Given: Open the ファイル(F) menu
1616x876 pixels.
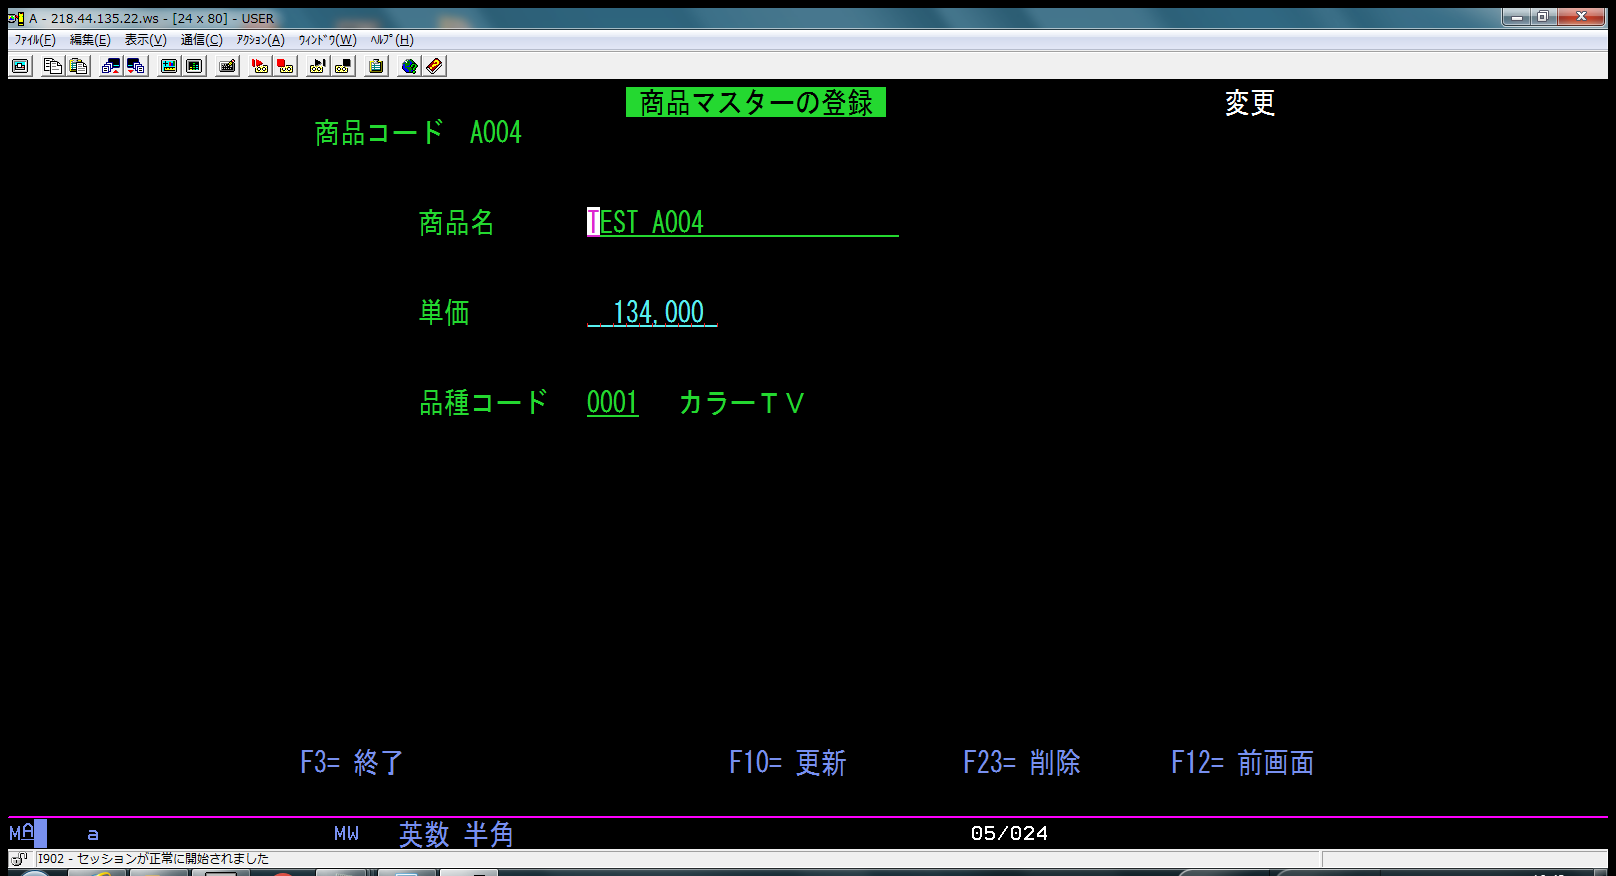Looking at the screenshot, I should pyautogui.click(x=35, y=40).
